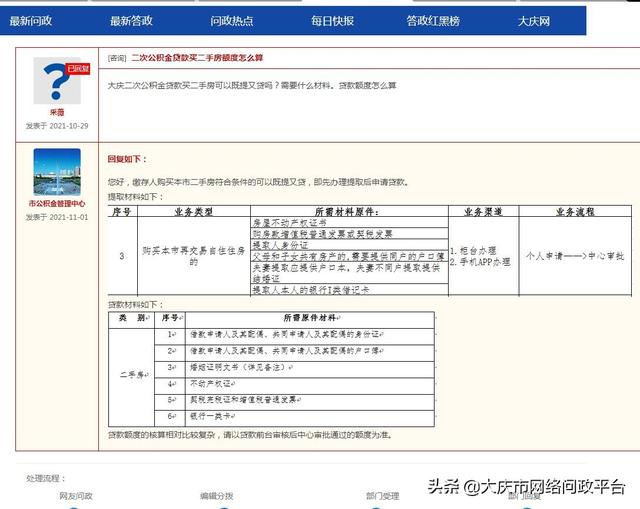
Task: Open the 最新问政 navigation tab
Action: tap(31, 21)
